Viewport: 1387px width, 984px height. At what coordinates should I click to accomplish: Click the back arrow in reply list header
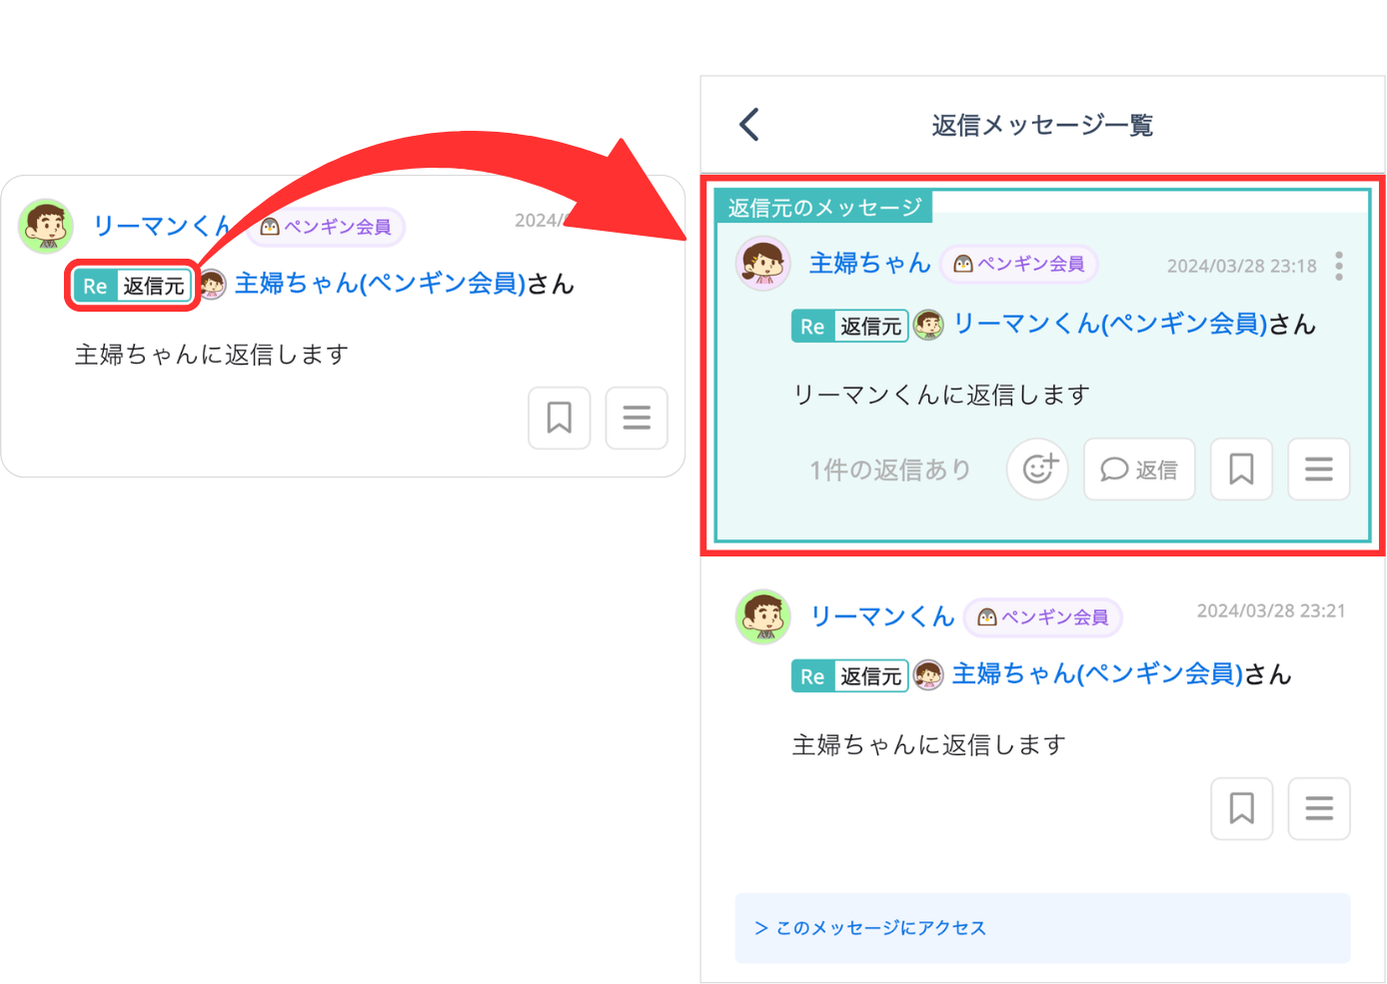[750, 125]
